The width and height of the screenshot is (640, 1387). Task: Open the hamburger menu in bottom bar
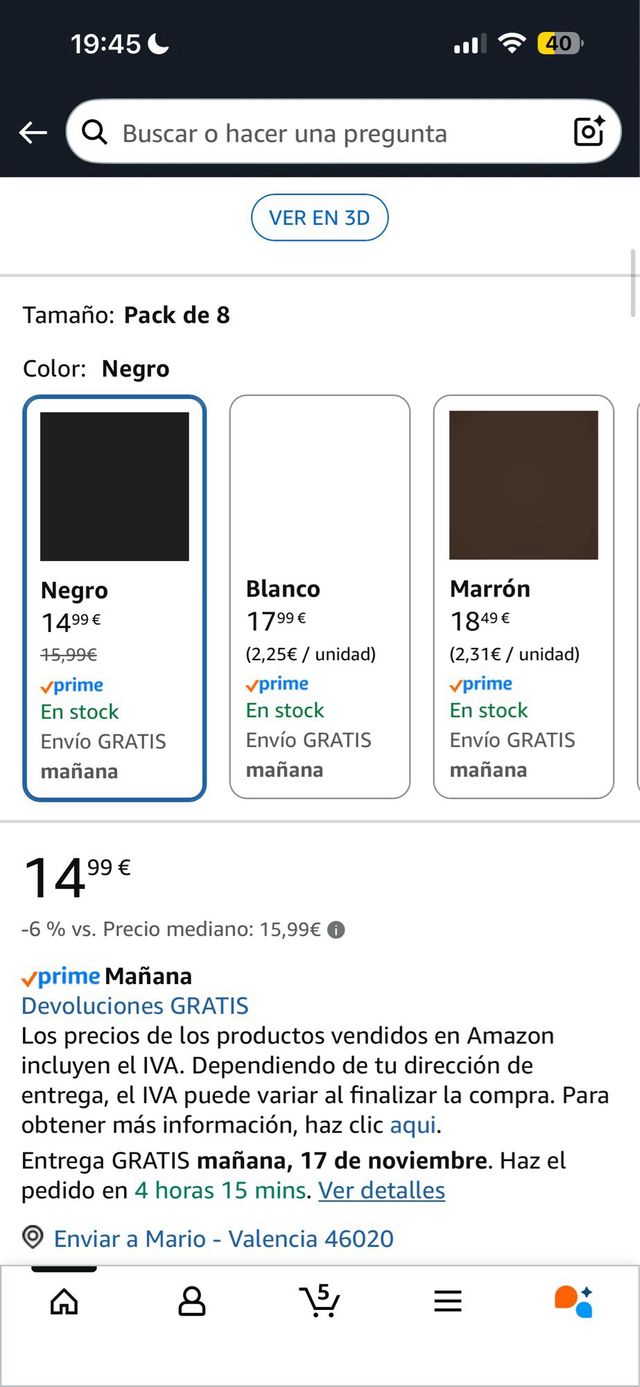point(447,1301)
